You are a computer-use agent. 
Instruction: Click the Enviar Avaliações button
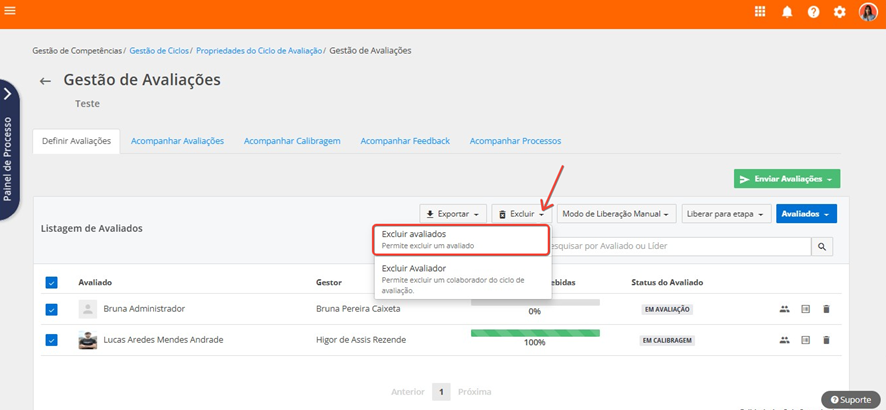(787, 179)
